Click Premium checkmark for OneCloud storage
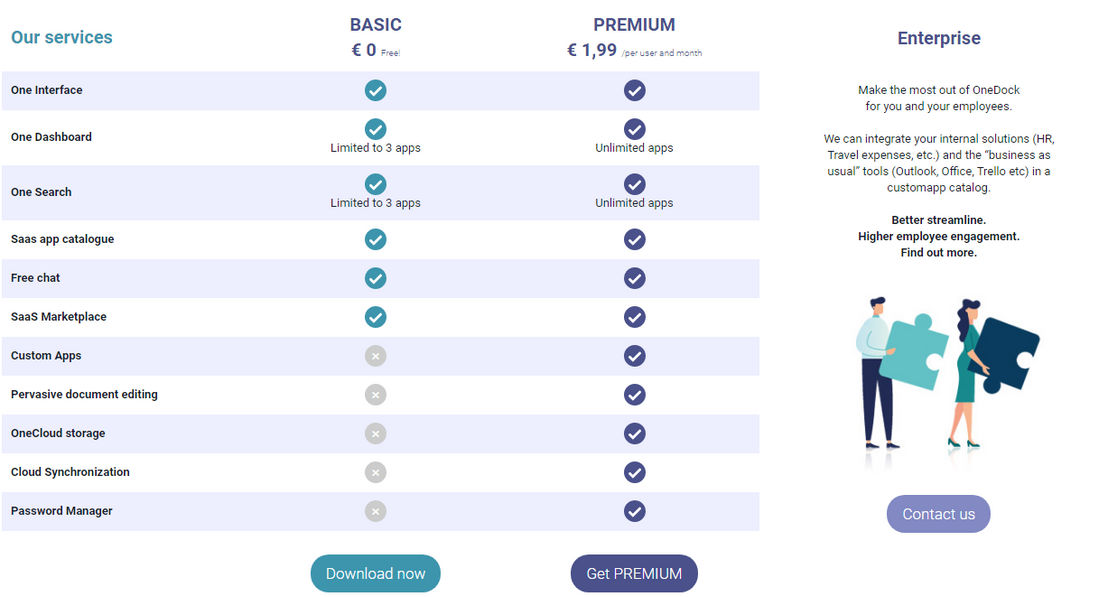 pos(635,434)
